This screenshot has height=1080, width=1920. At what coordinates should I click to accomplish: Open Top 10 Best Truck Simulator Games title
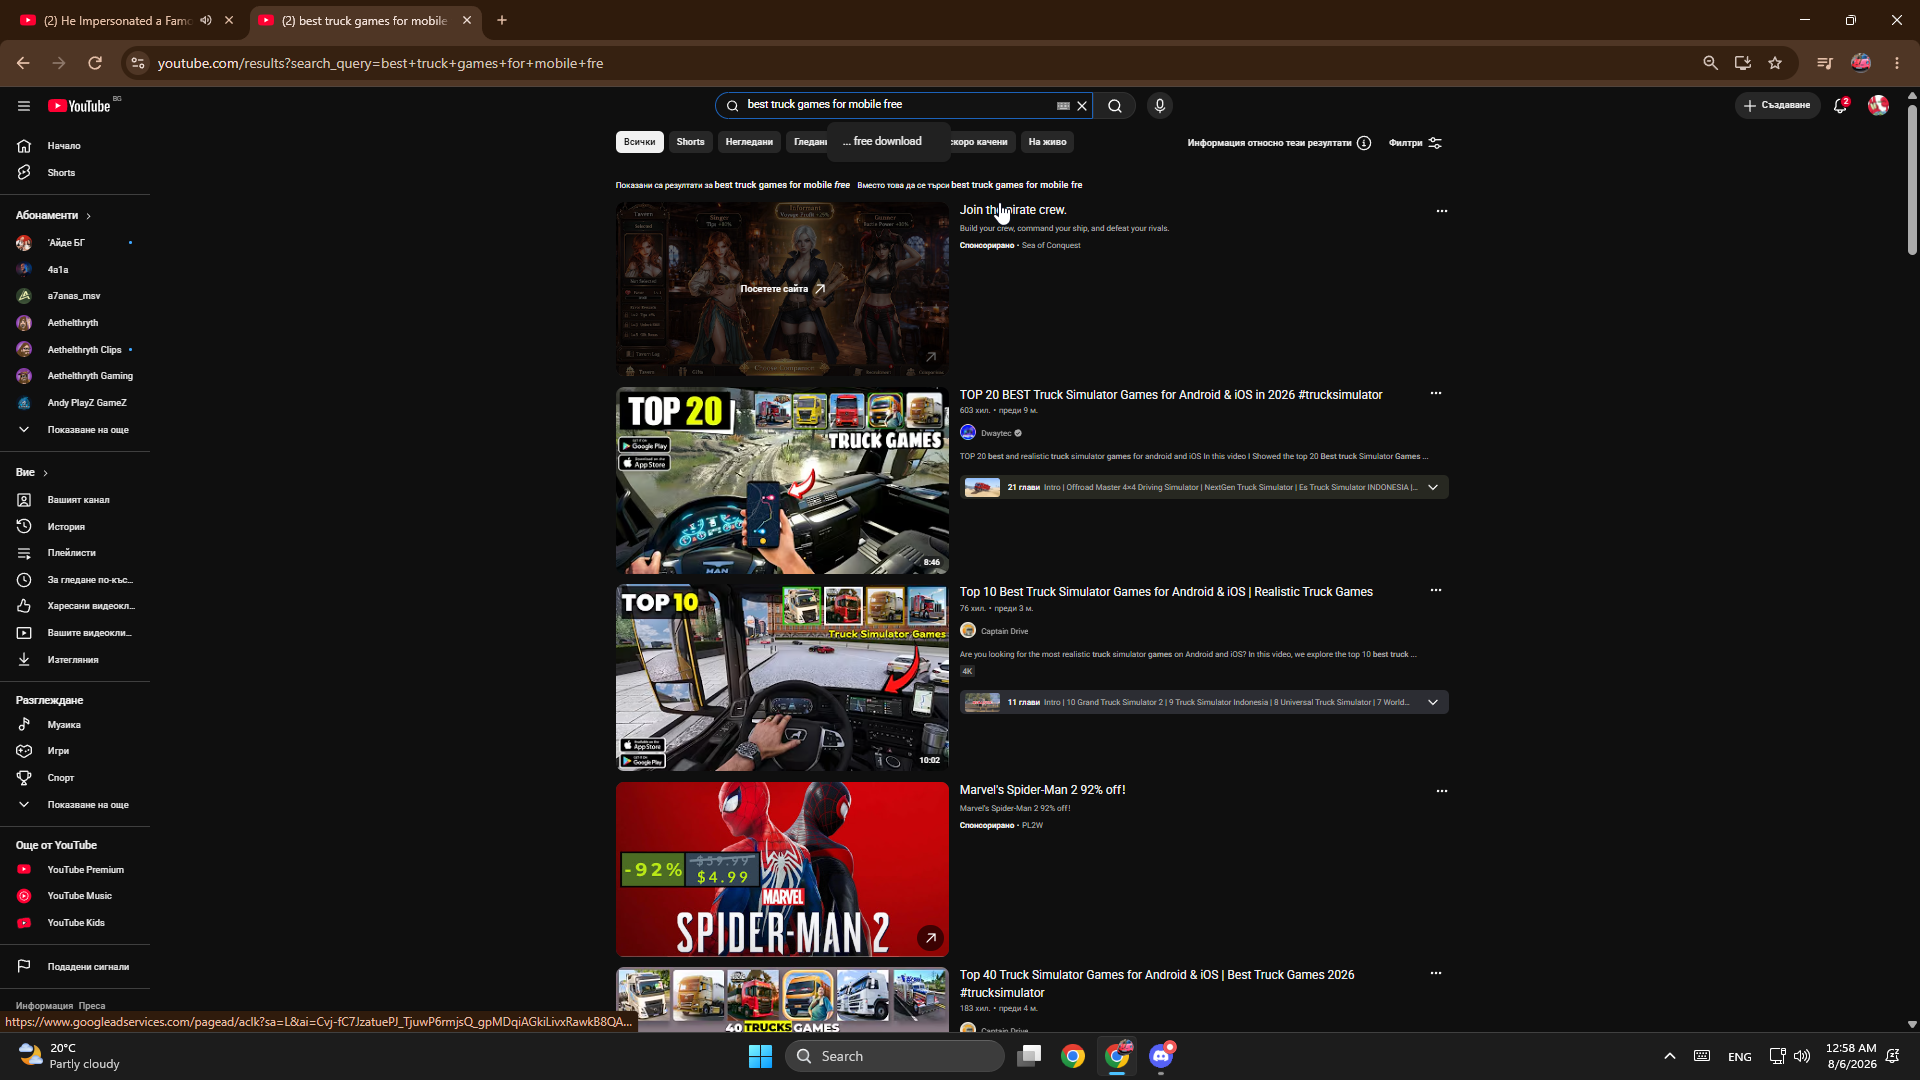click(1166, 592)
